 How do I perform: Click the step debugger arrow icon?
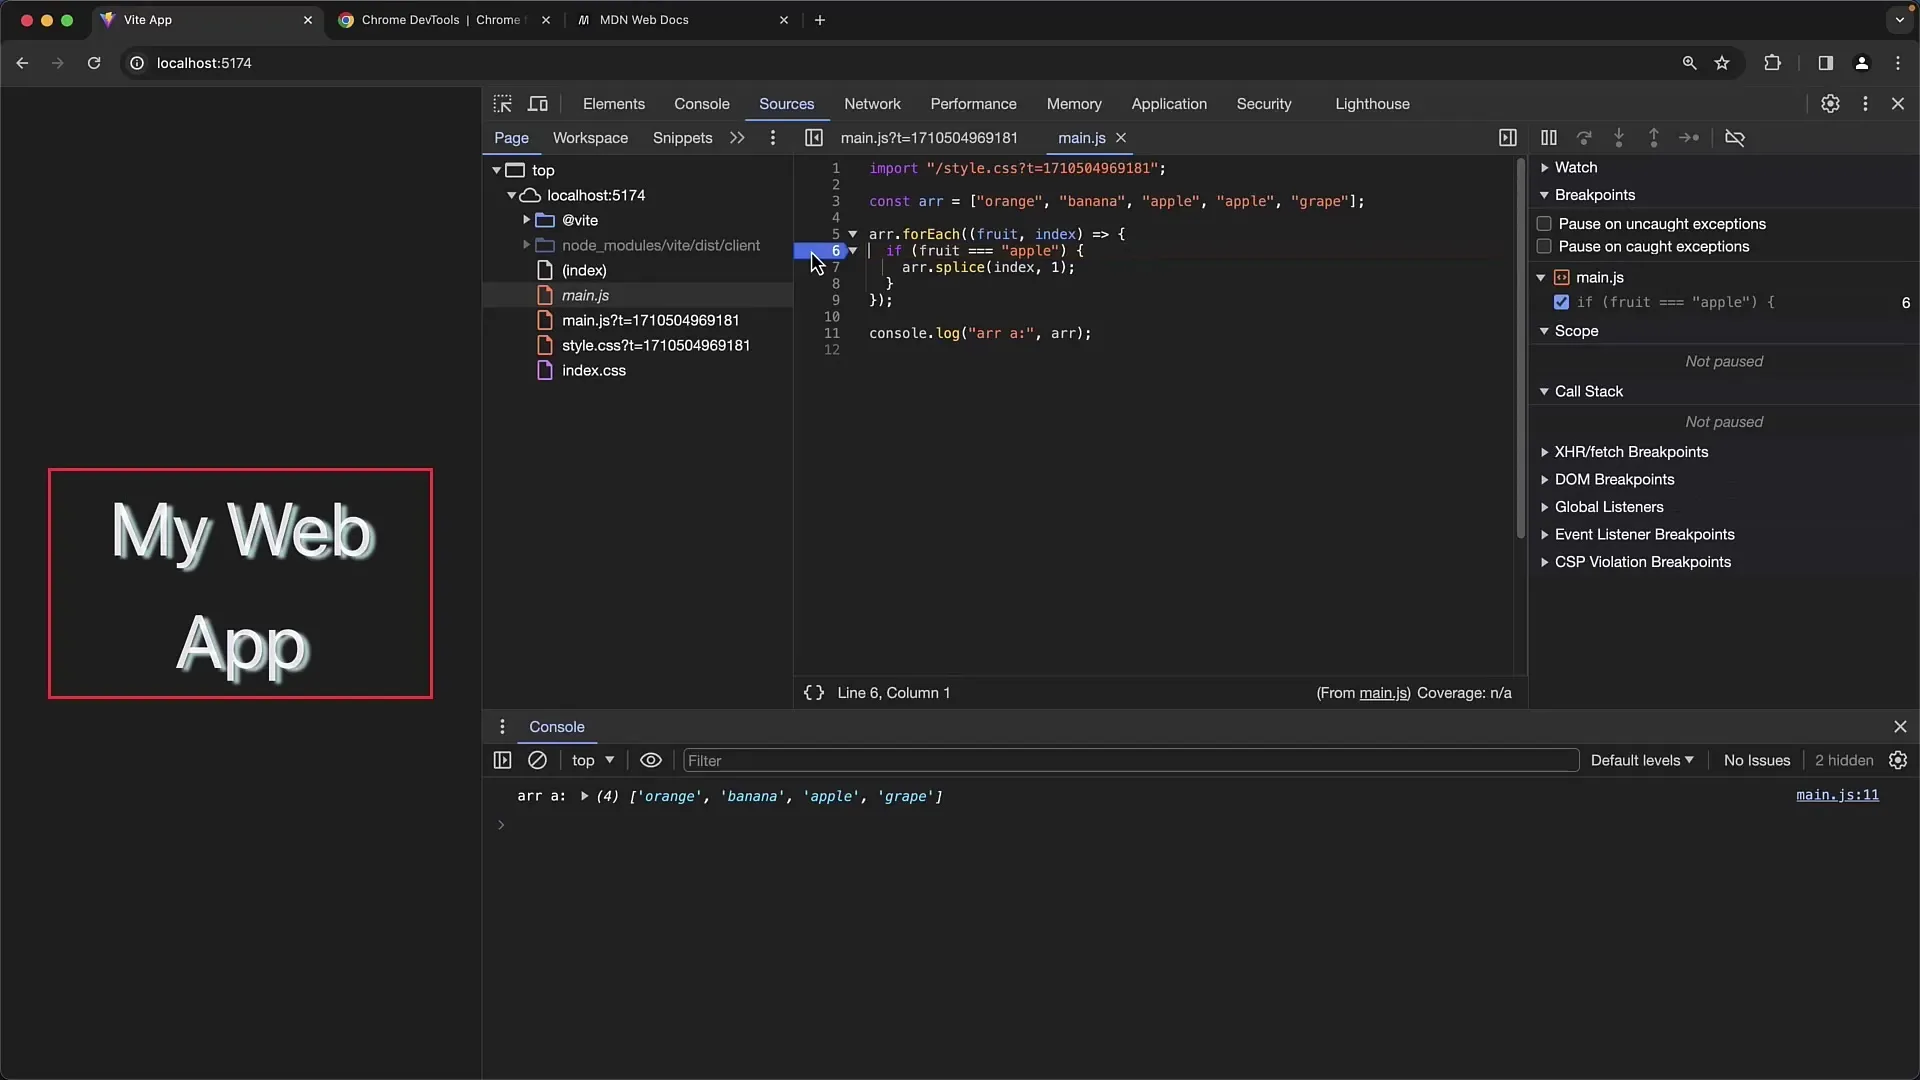pyautogui.click(x=1689, y=138)
